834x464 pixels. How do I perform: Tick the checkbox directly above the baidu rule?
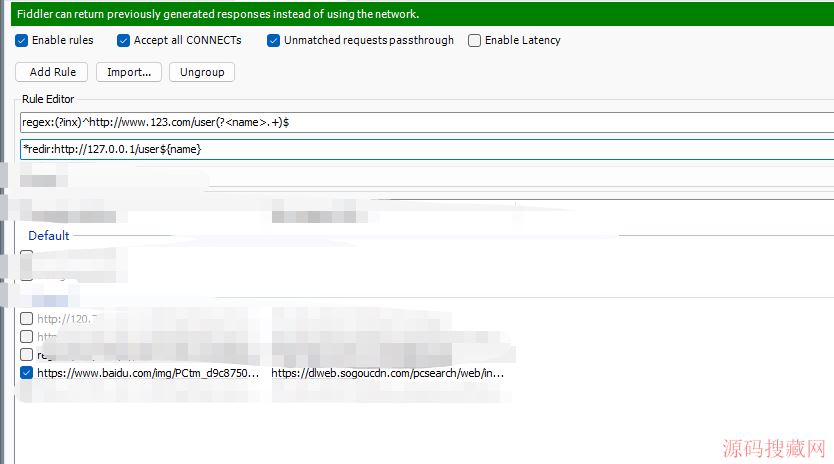coord(27,355)
